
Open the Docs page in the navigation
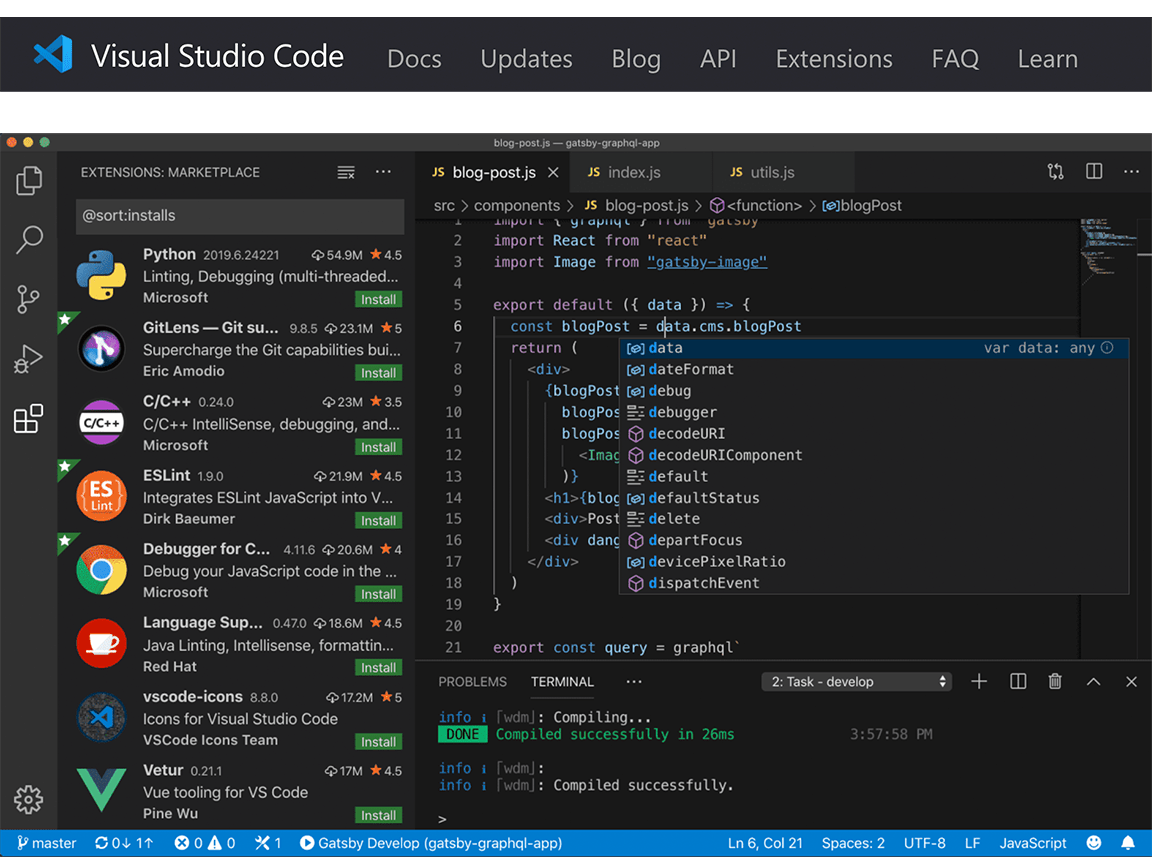coord(414,59)
